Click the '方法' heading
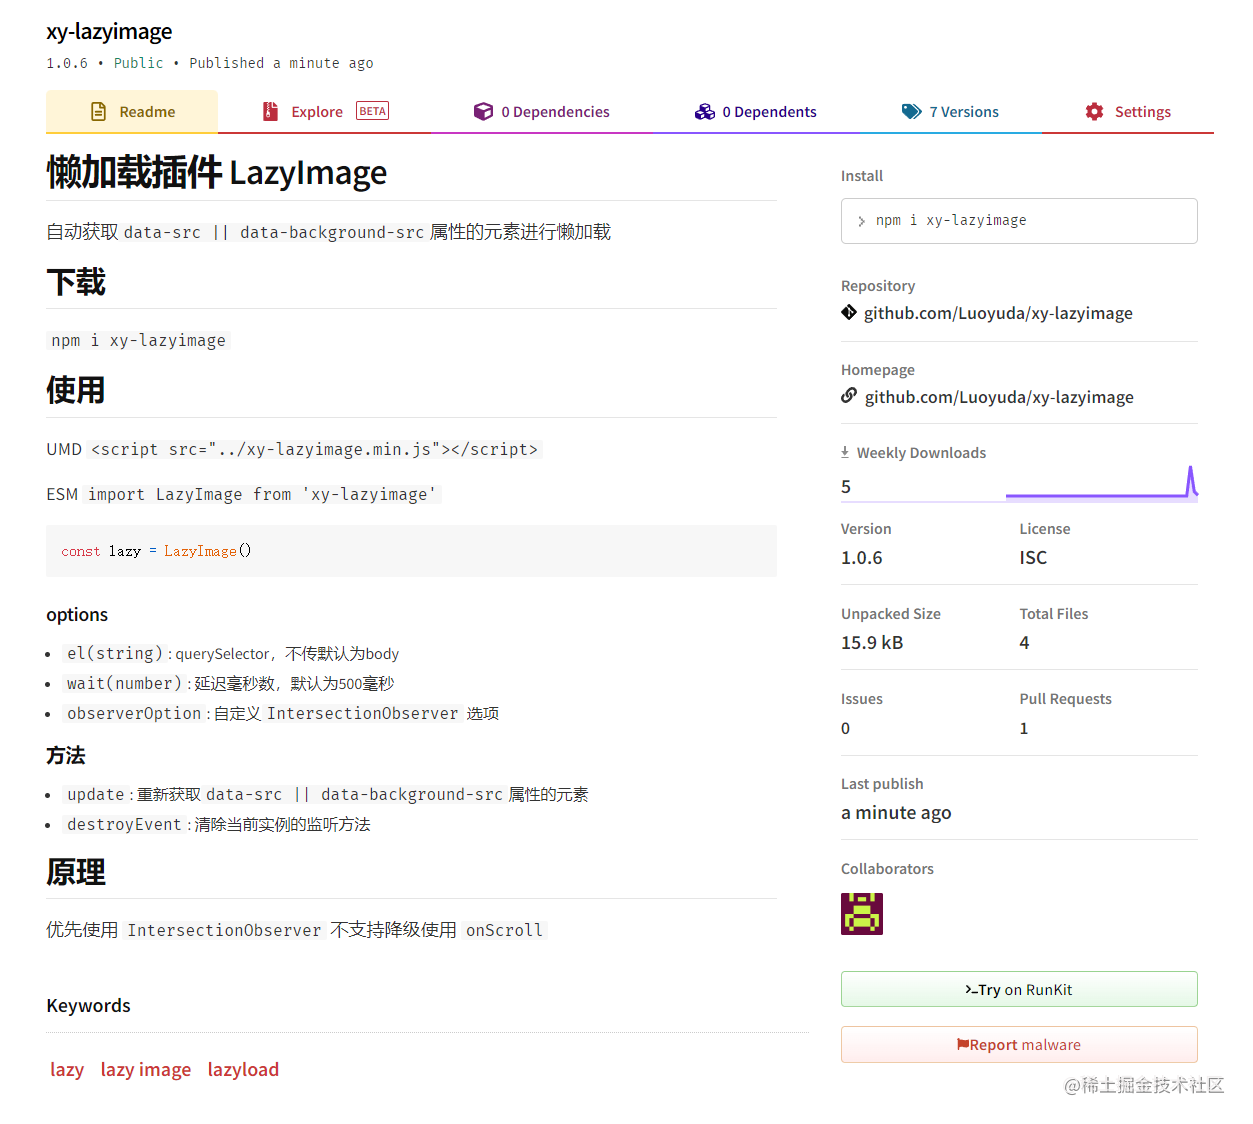Image resolution: width=1253 pixels, height=1124 pixels. click(66, 755)
